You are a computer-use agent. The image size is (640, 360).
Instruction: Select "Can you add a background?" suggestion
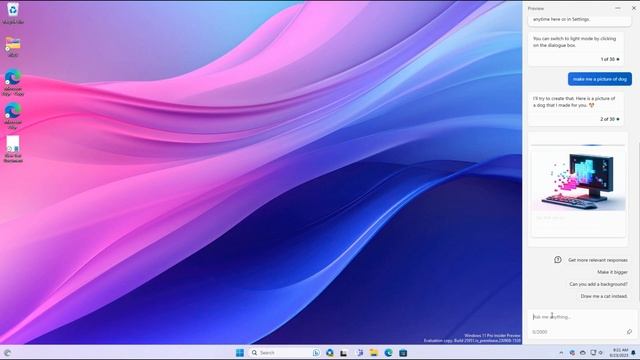[x=598, y=284]
